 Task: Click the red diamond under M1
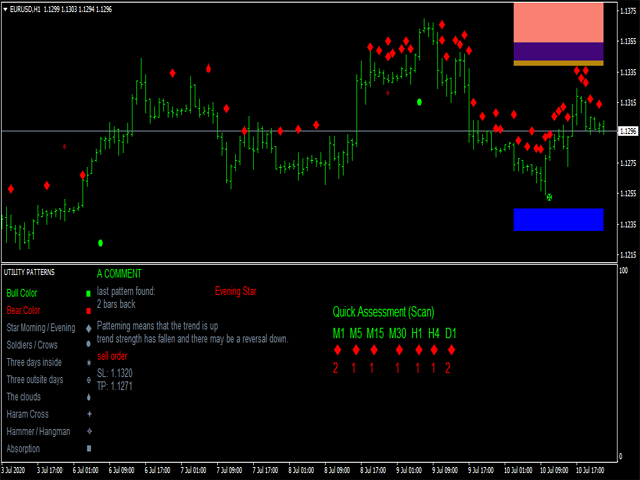pyautogui.click(x=338, y=350)
